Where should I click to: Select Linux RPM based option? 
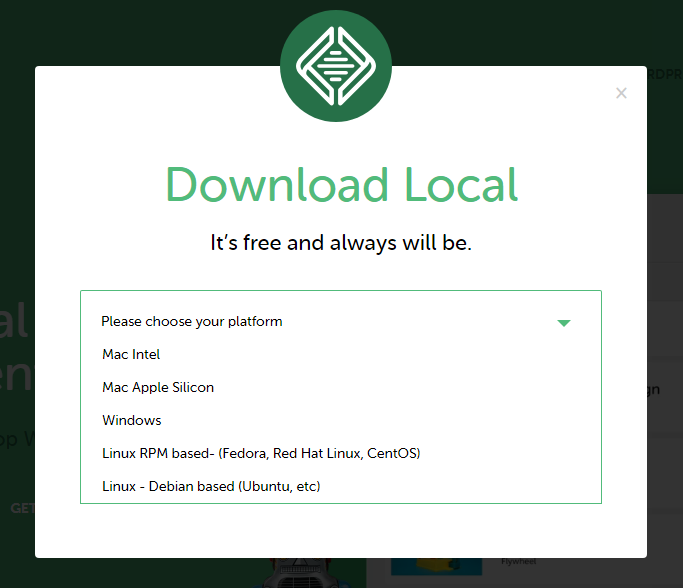tap(261, 453)
